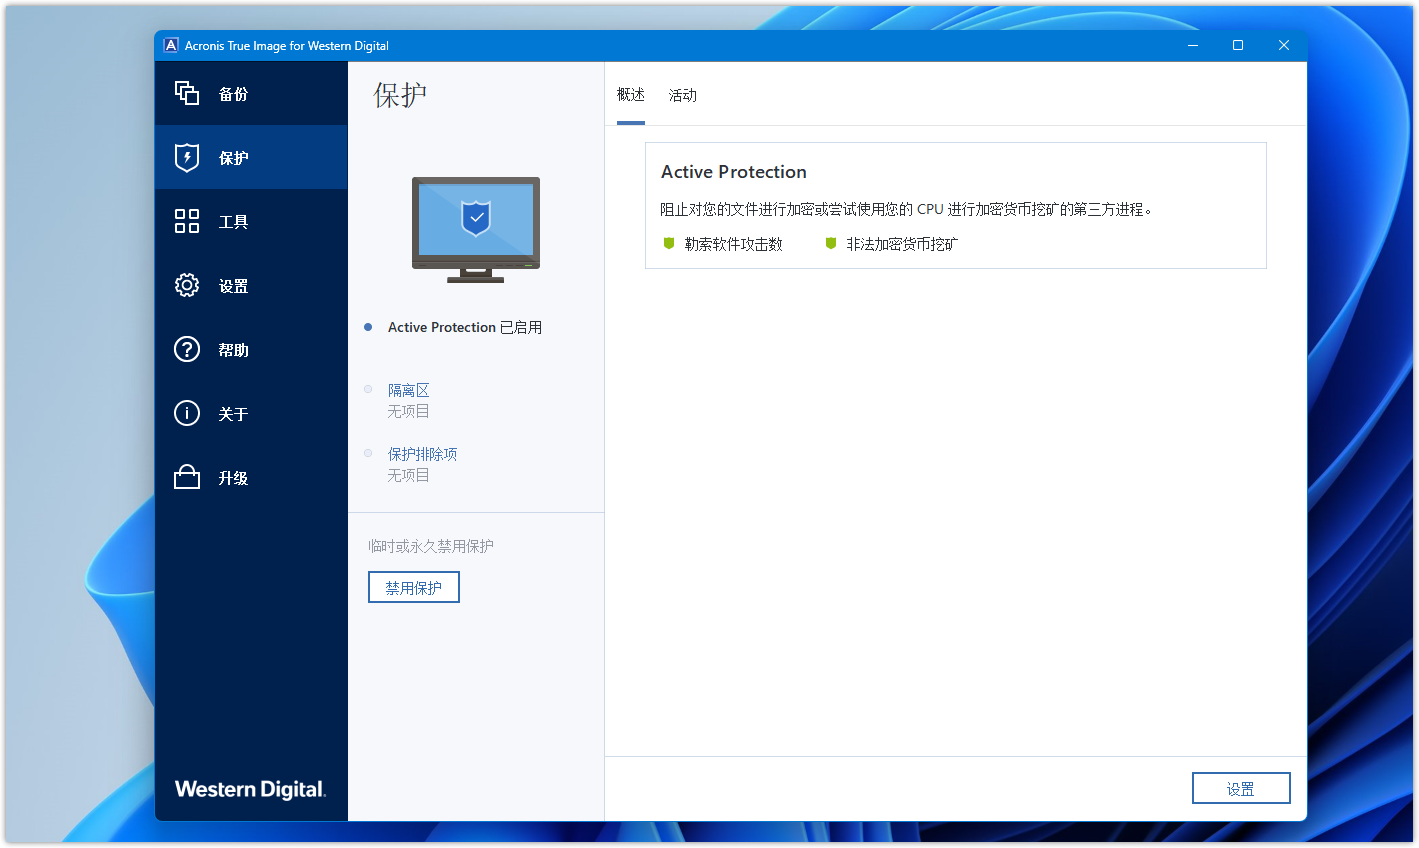Click the protected computer monitor illustration
The height and width of the screenshot is (848, 1419).
point(476,229)
